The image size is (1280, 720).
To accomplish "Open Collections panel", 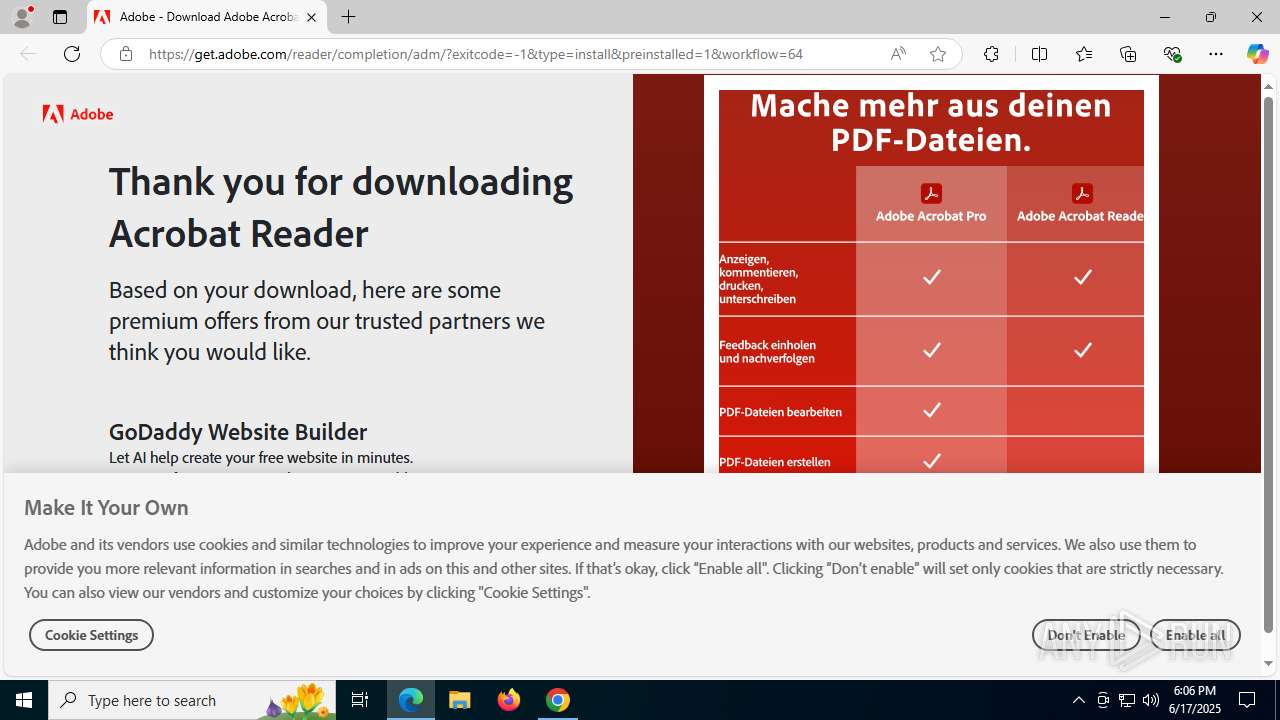I will pos(1128,54).
